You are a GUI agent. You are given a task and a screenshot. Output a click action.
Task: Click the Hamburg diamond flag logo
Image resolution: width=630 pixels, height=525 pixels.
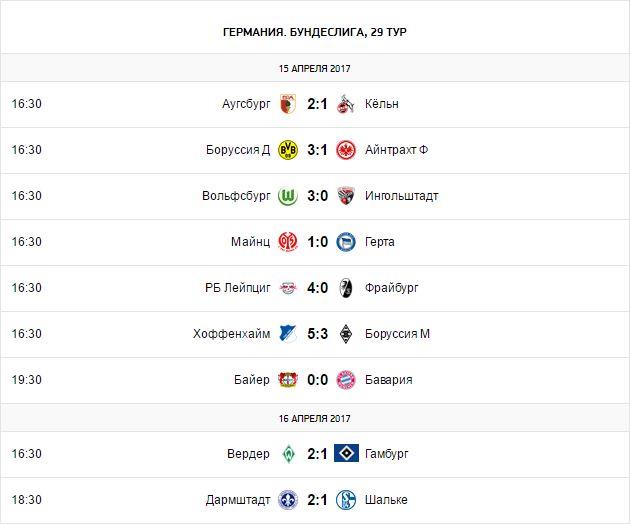click(x=345, y=454)
